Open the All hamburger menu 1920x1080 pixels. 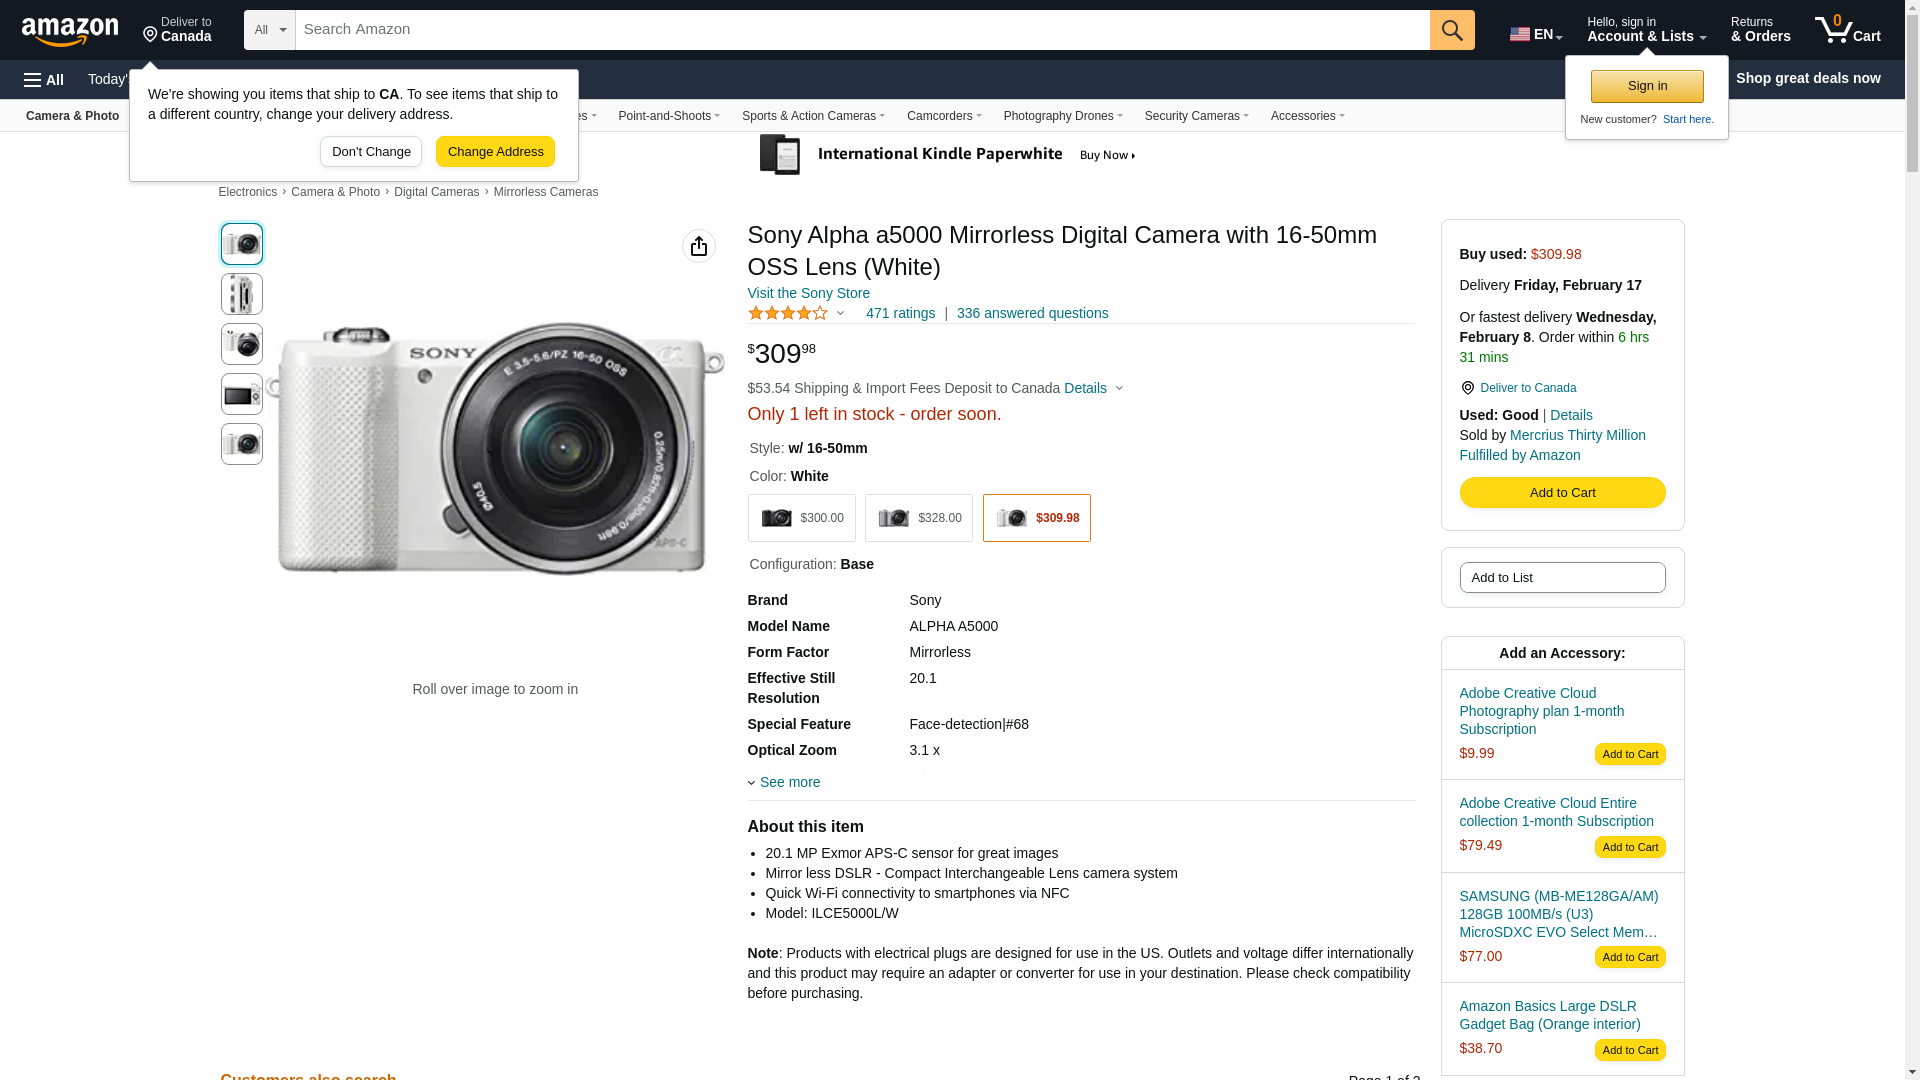pyautogui.click(x=44, y=80)
